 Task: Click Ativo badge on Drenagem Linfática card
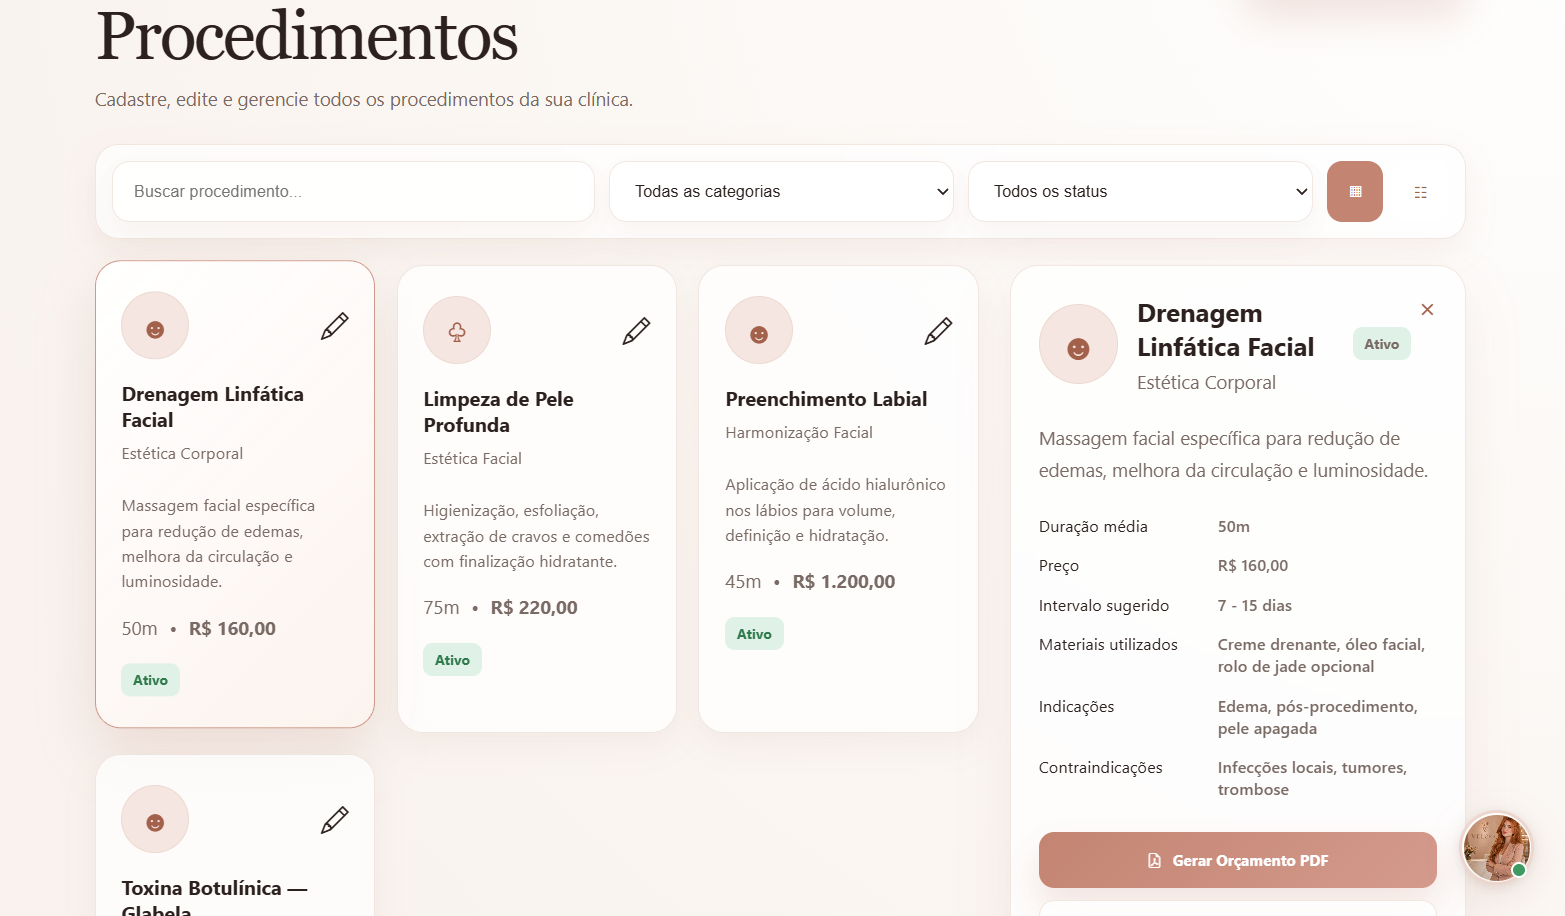151,680
